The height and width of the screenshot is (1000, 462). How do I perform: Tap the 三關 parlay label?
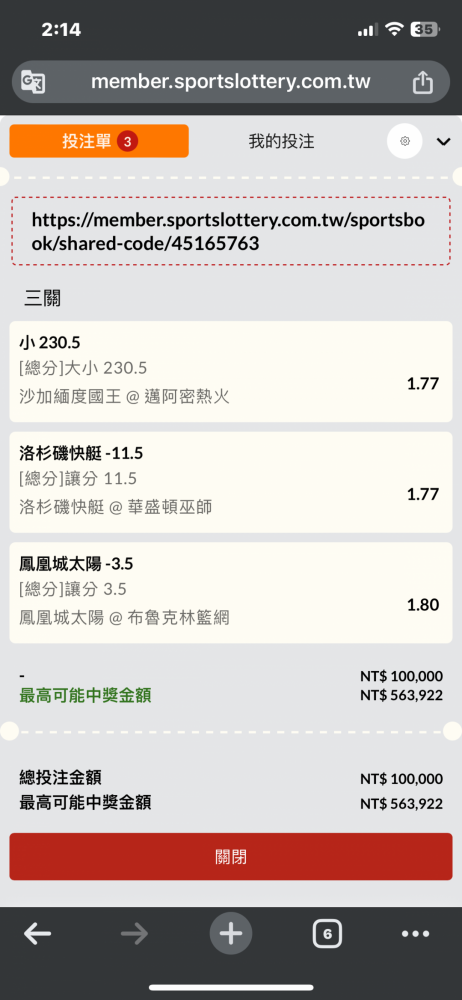click(x=43, y=297)
